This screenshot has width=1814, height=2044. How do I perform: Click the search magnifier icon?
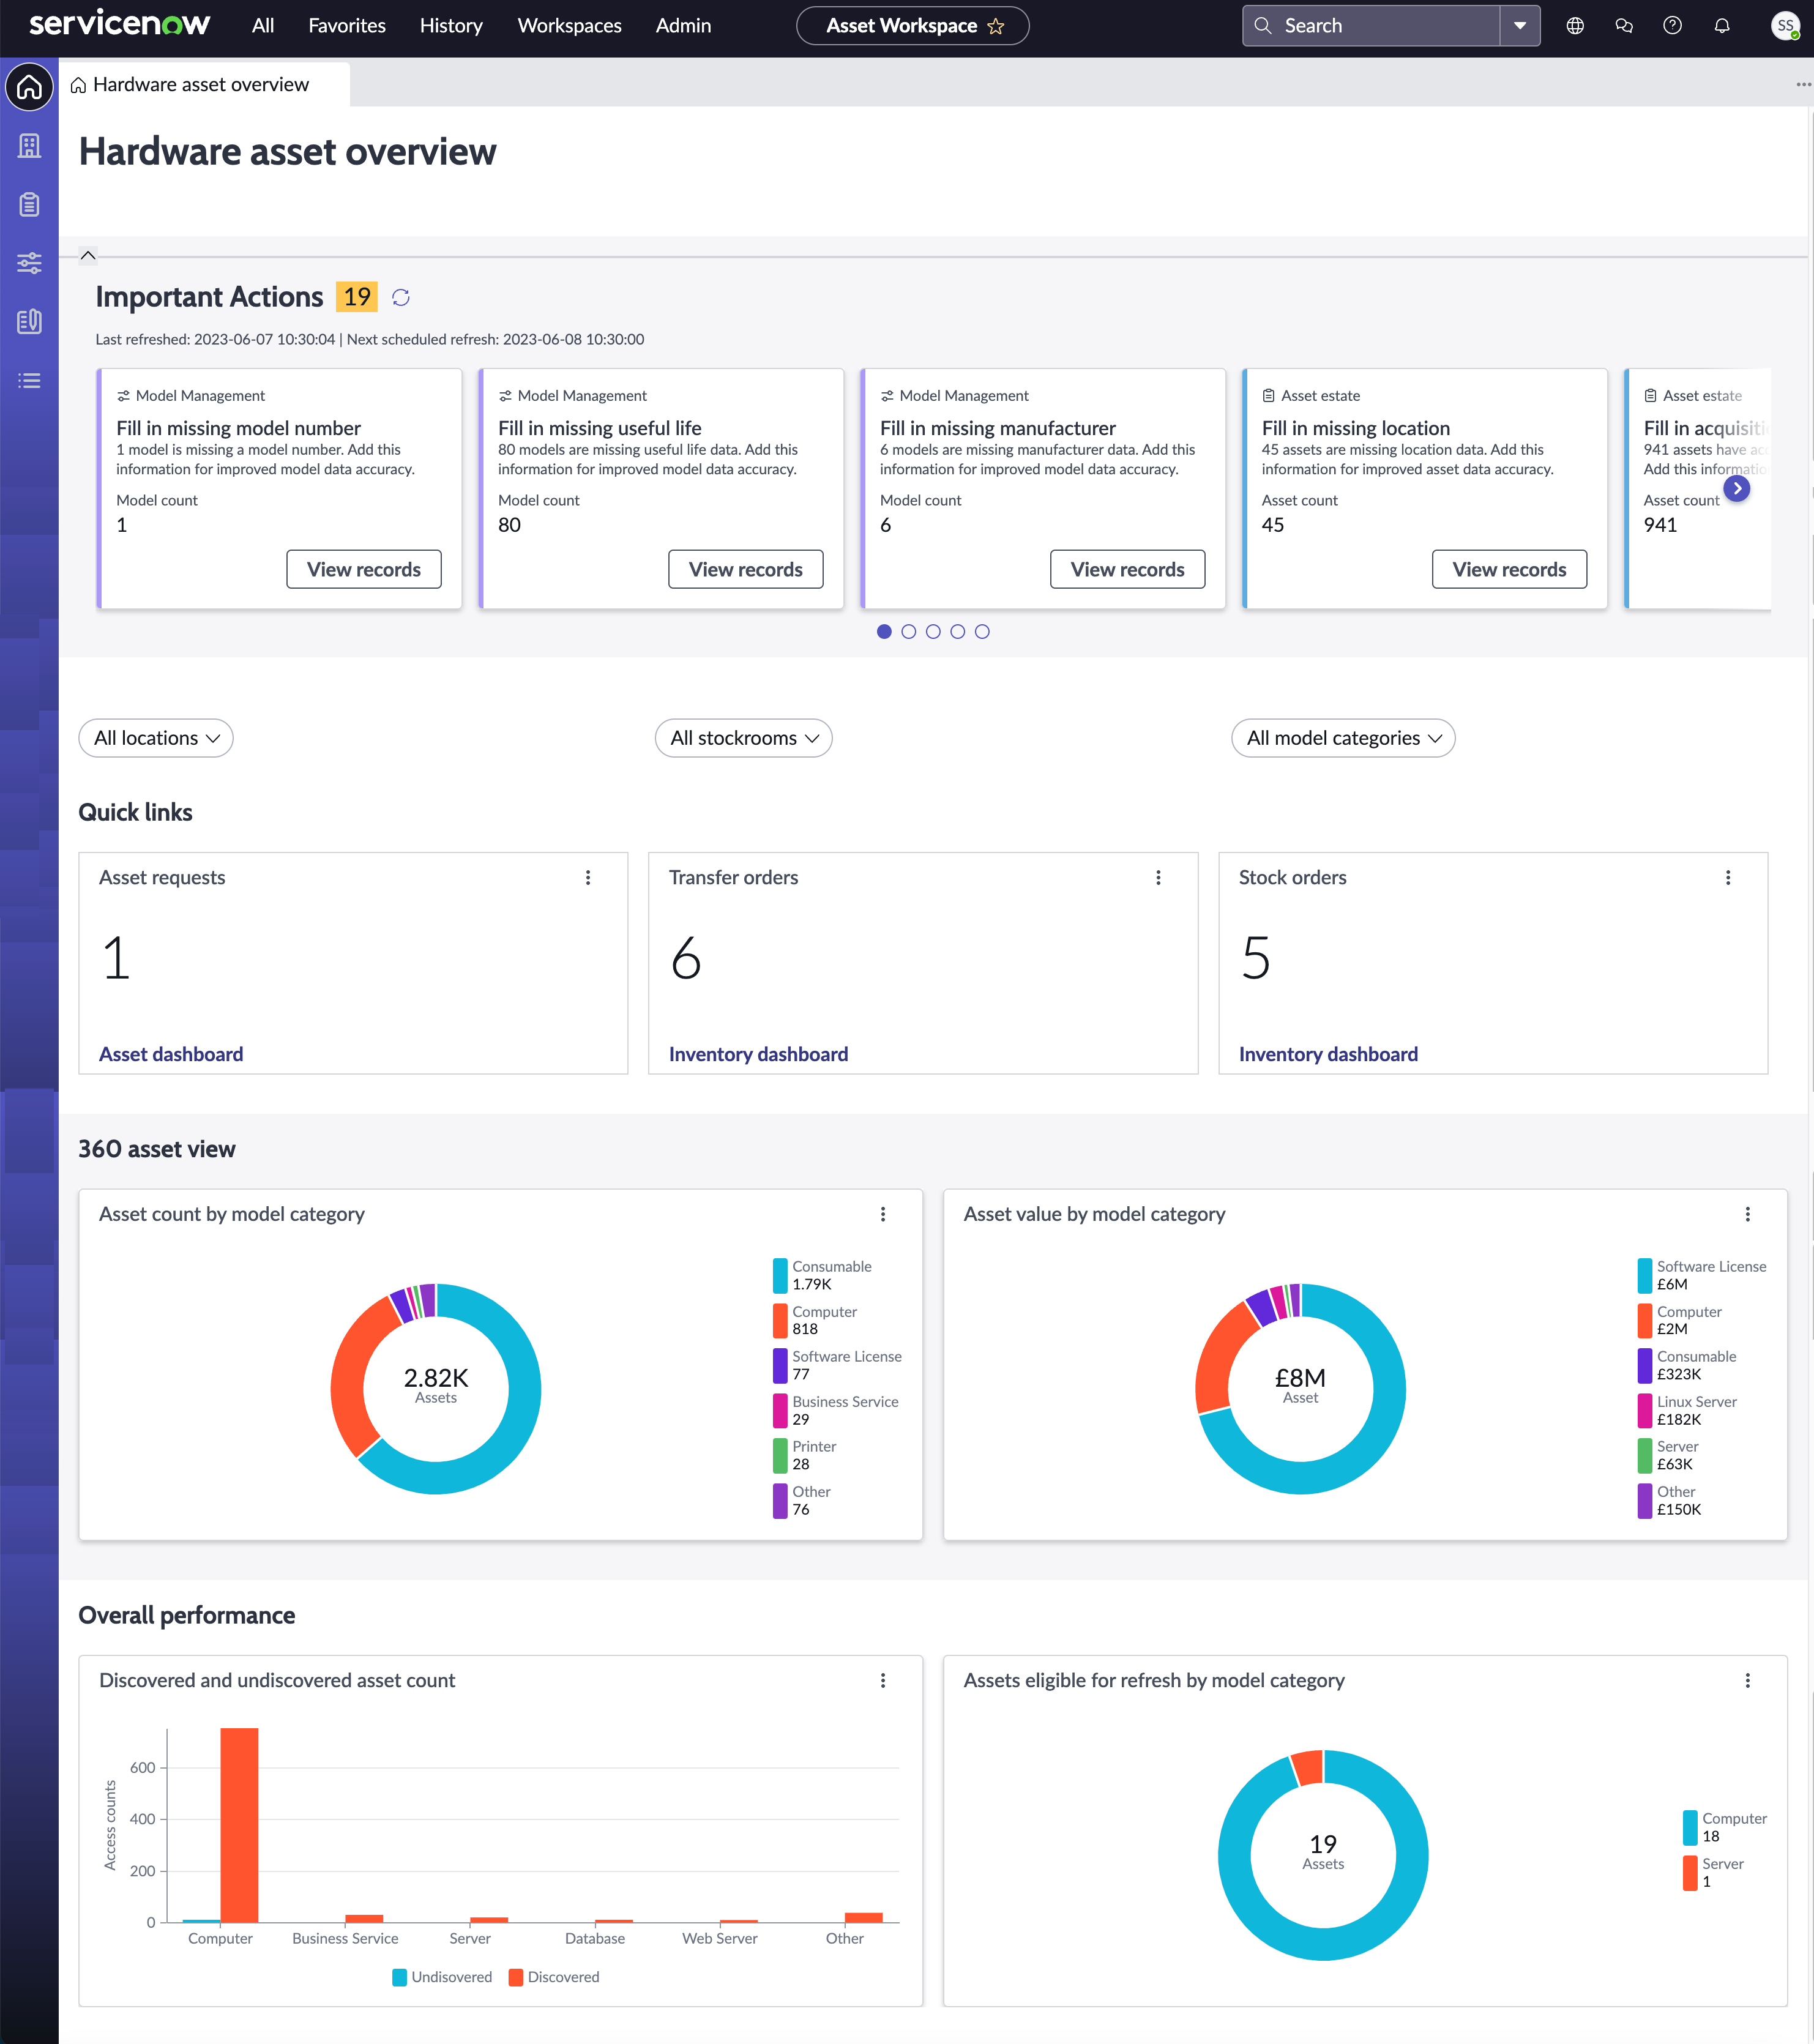point(1263,26)
